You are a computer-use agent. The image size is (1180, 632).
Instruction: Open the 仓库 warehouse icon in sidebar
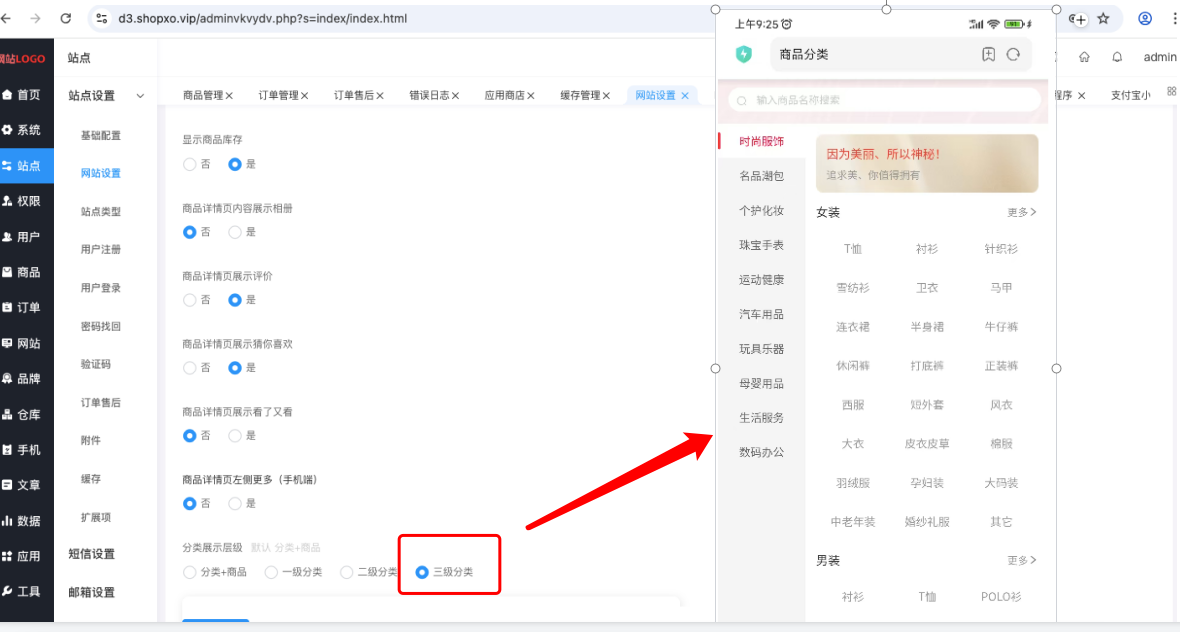[7, 415]
